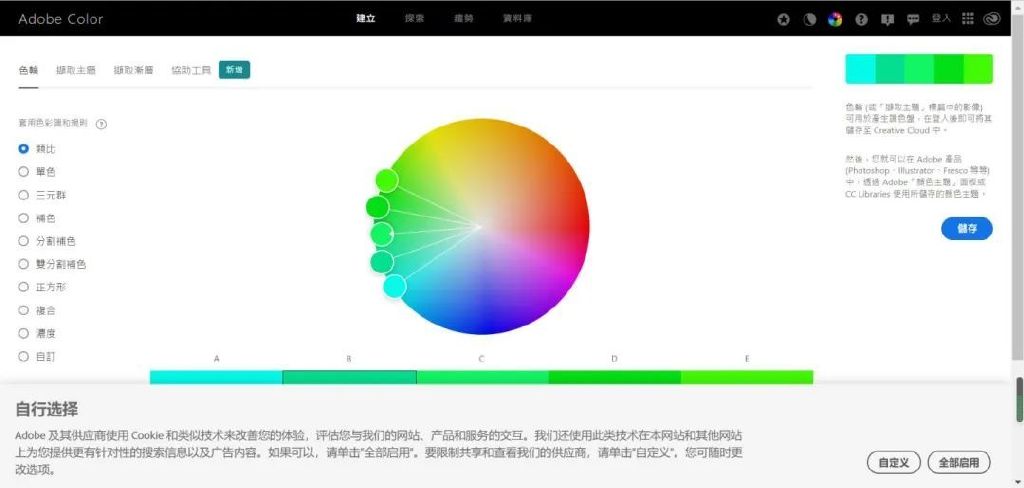
Task: Click the Creative Cloud logo icon
Action: (992, 19)
